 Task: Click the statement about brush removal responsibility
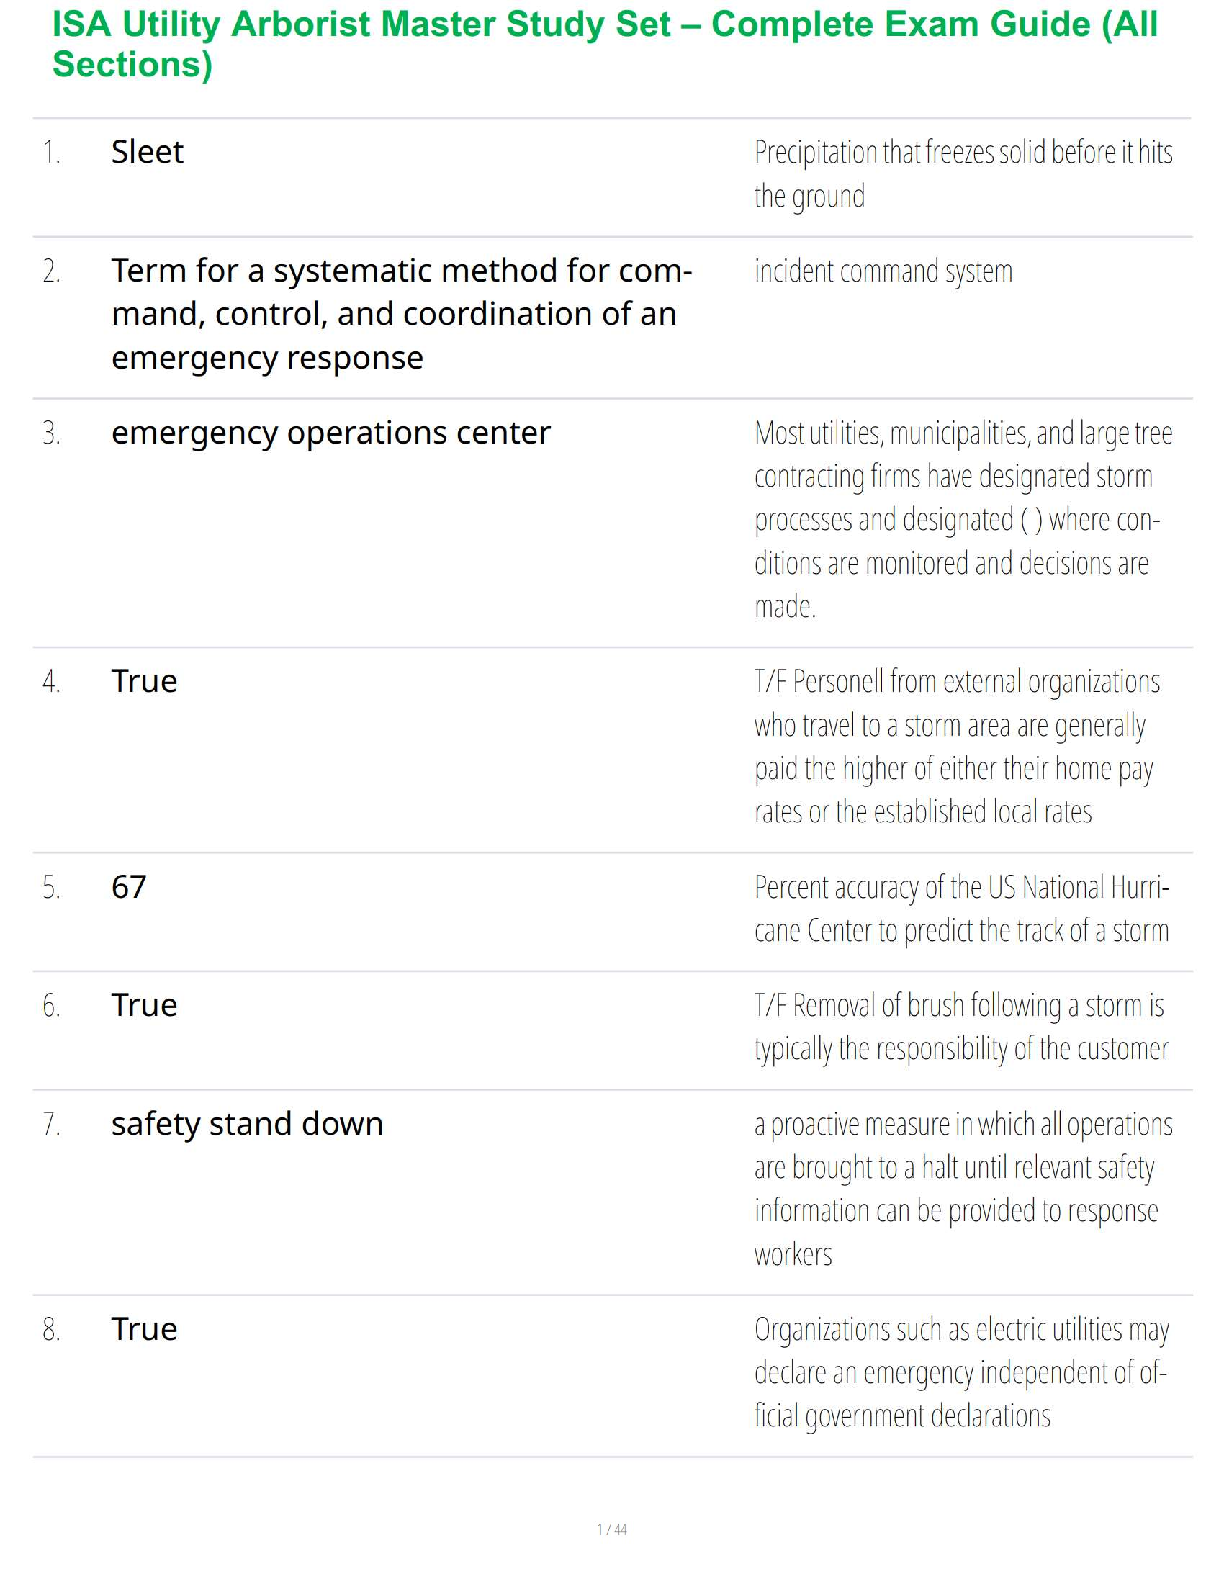point(960,1027)
